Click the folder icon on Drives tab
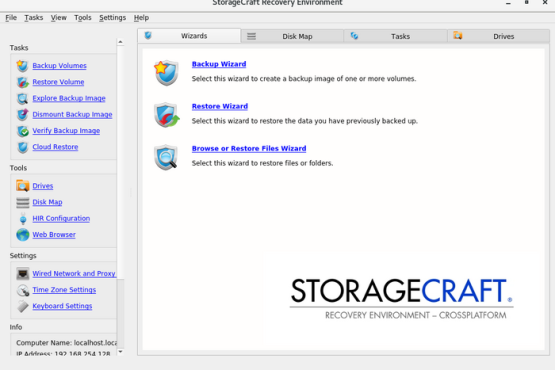The image size is (555, 370). click(458, 36)
